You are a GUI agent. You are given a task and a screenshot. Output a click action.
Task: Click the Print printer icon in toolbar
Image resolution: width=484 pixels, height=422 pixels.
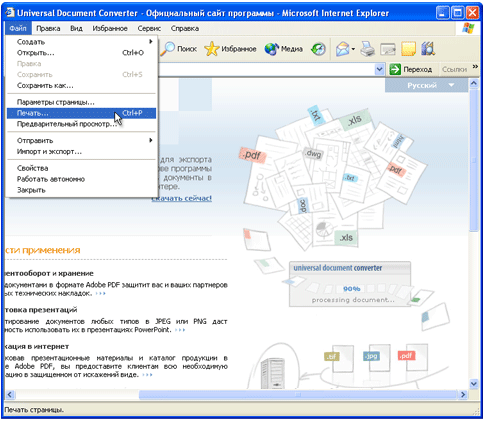click(x=367, y=49)
